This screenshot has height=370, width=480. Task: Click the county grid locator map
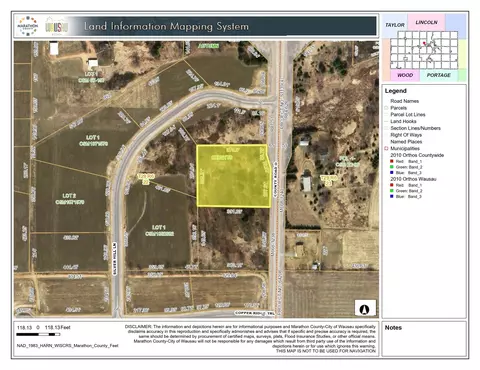[424, 50]
